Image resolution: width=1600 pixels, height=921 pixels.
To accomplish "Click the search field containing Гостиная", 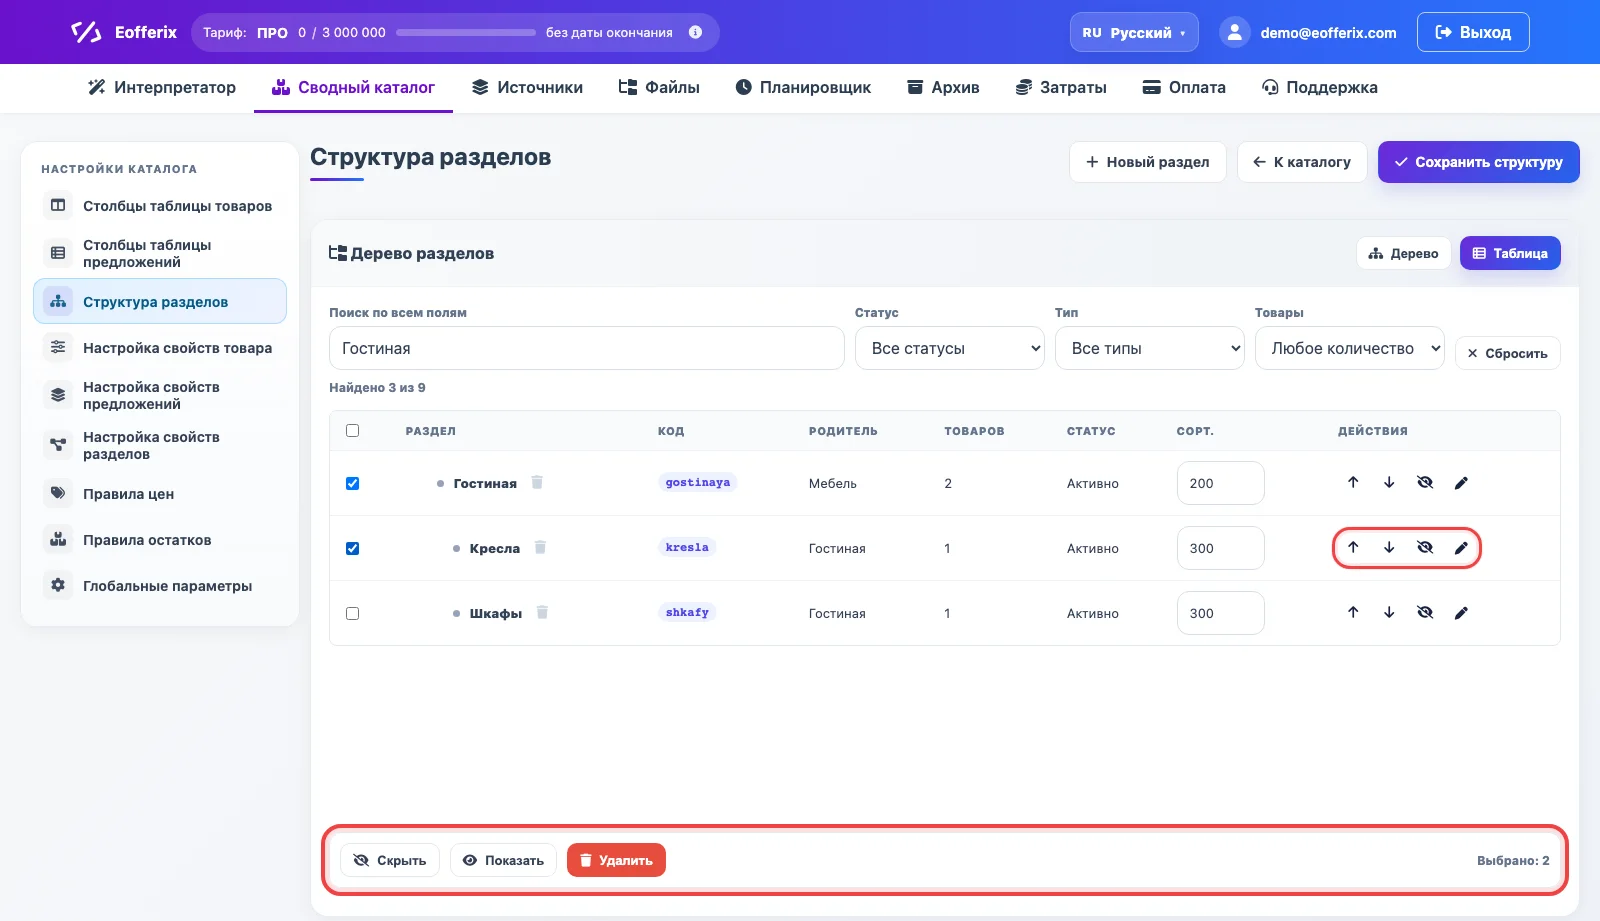I will pyautogui.click(x=587, y=348).
